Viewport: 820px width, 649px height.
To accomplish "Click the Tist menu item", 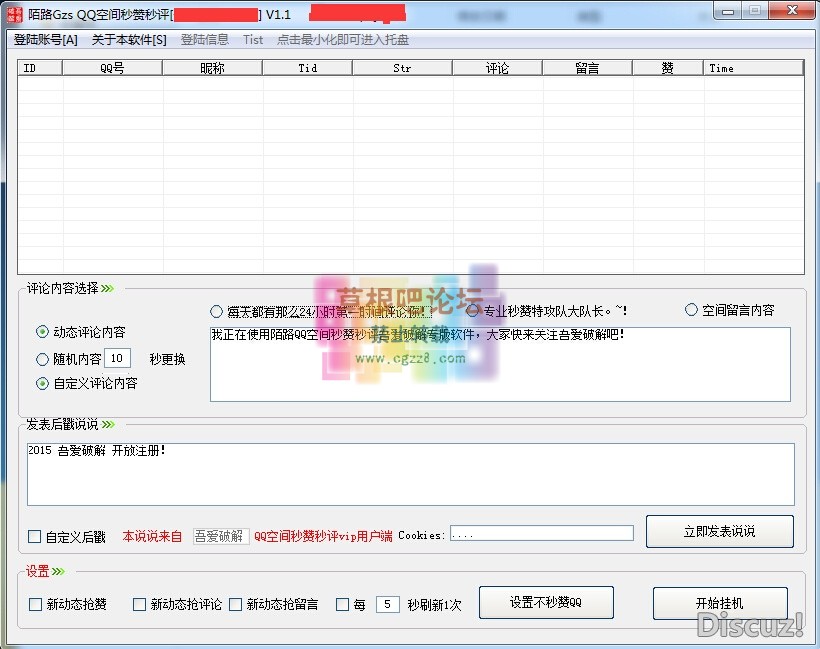I will [x=253, y=39].
